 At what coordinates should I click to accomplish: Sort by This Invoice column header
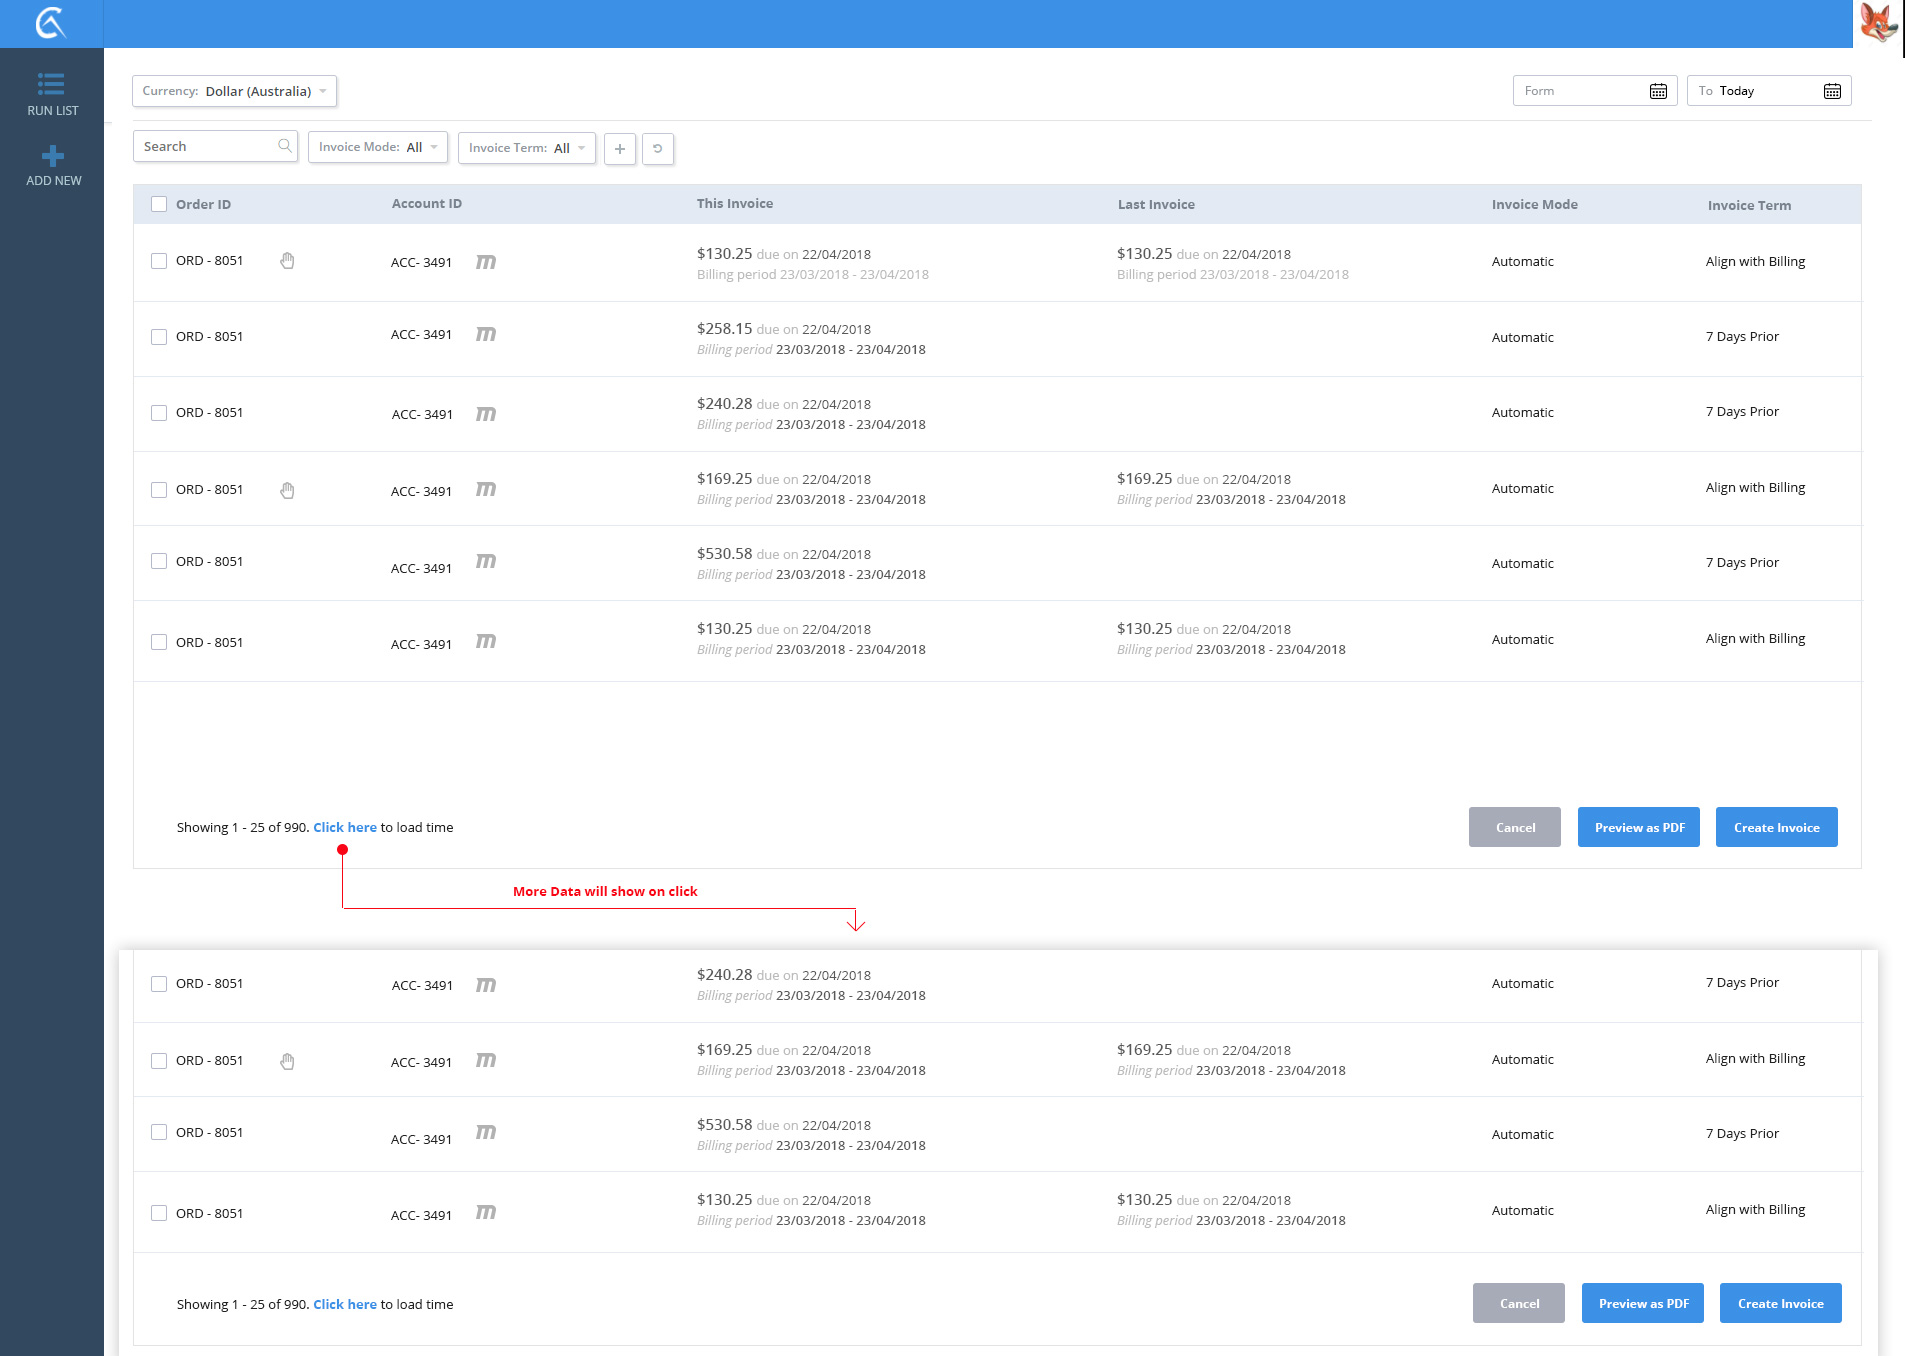coord(734,204)
